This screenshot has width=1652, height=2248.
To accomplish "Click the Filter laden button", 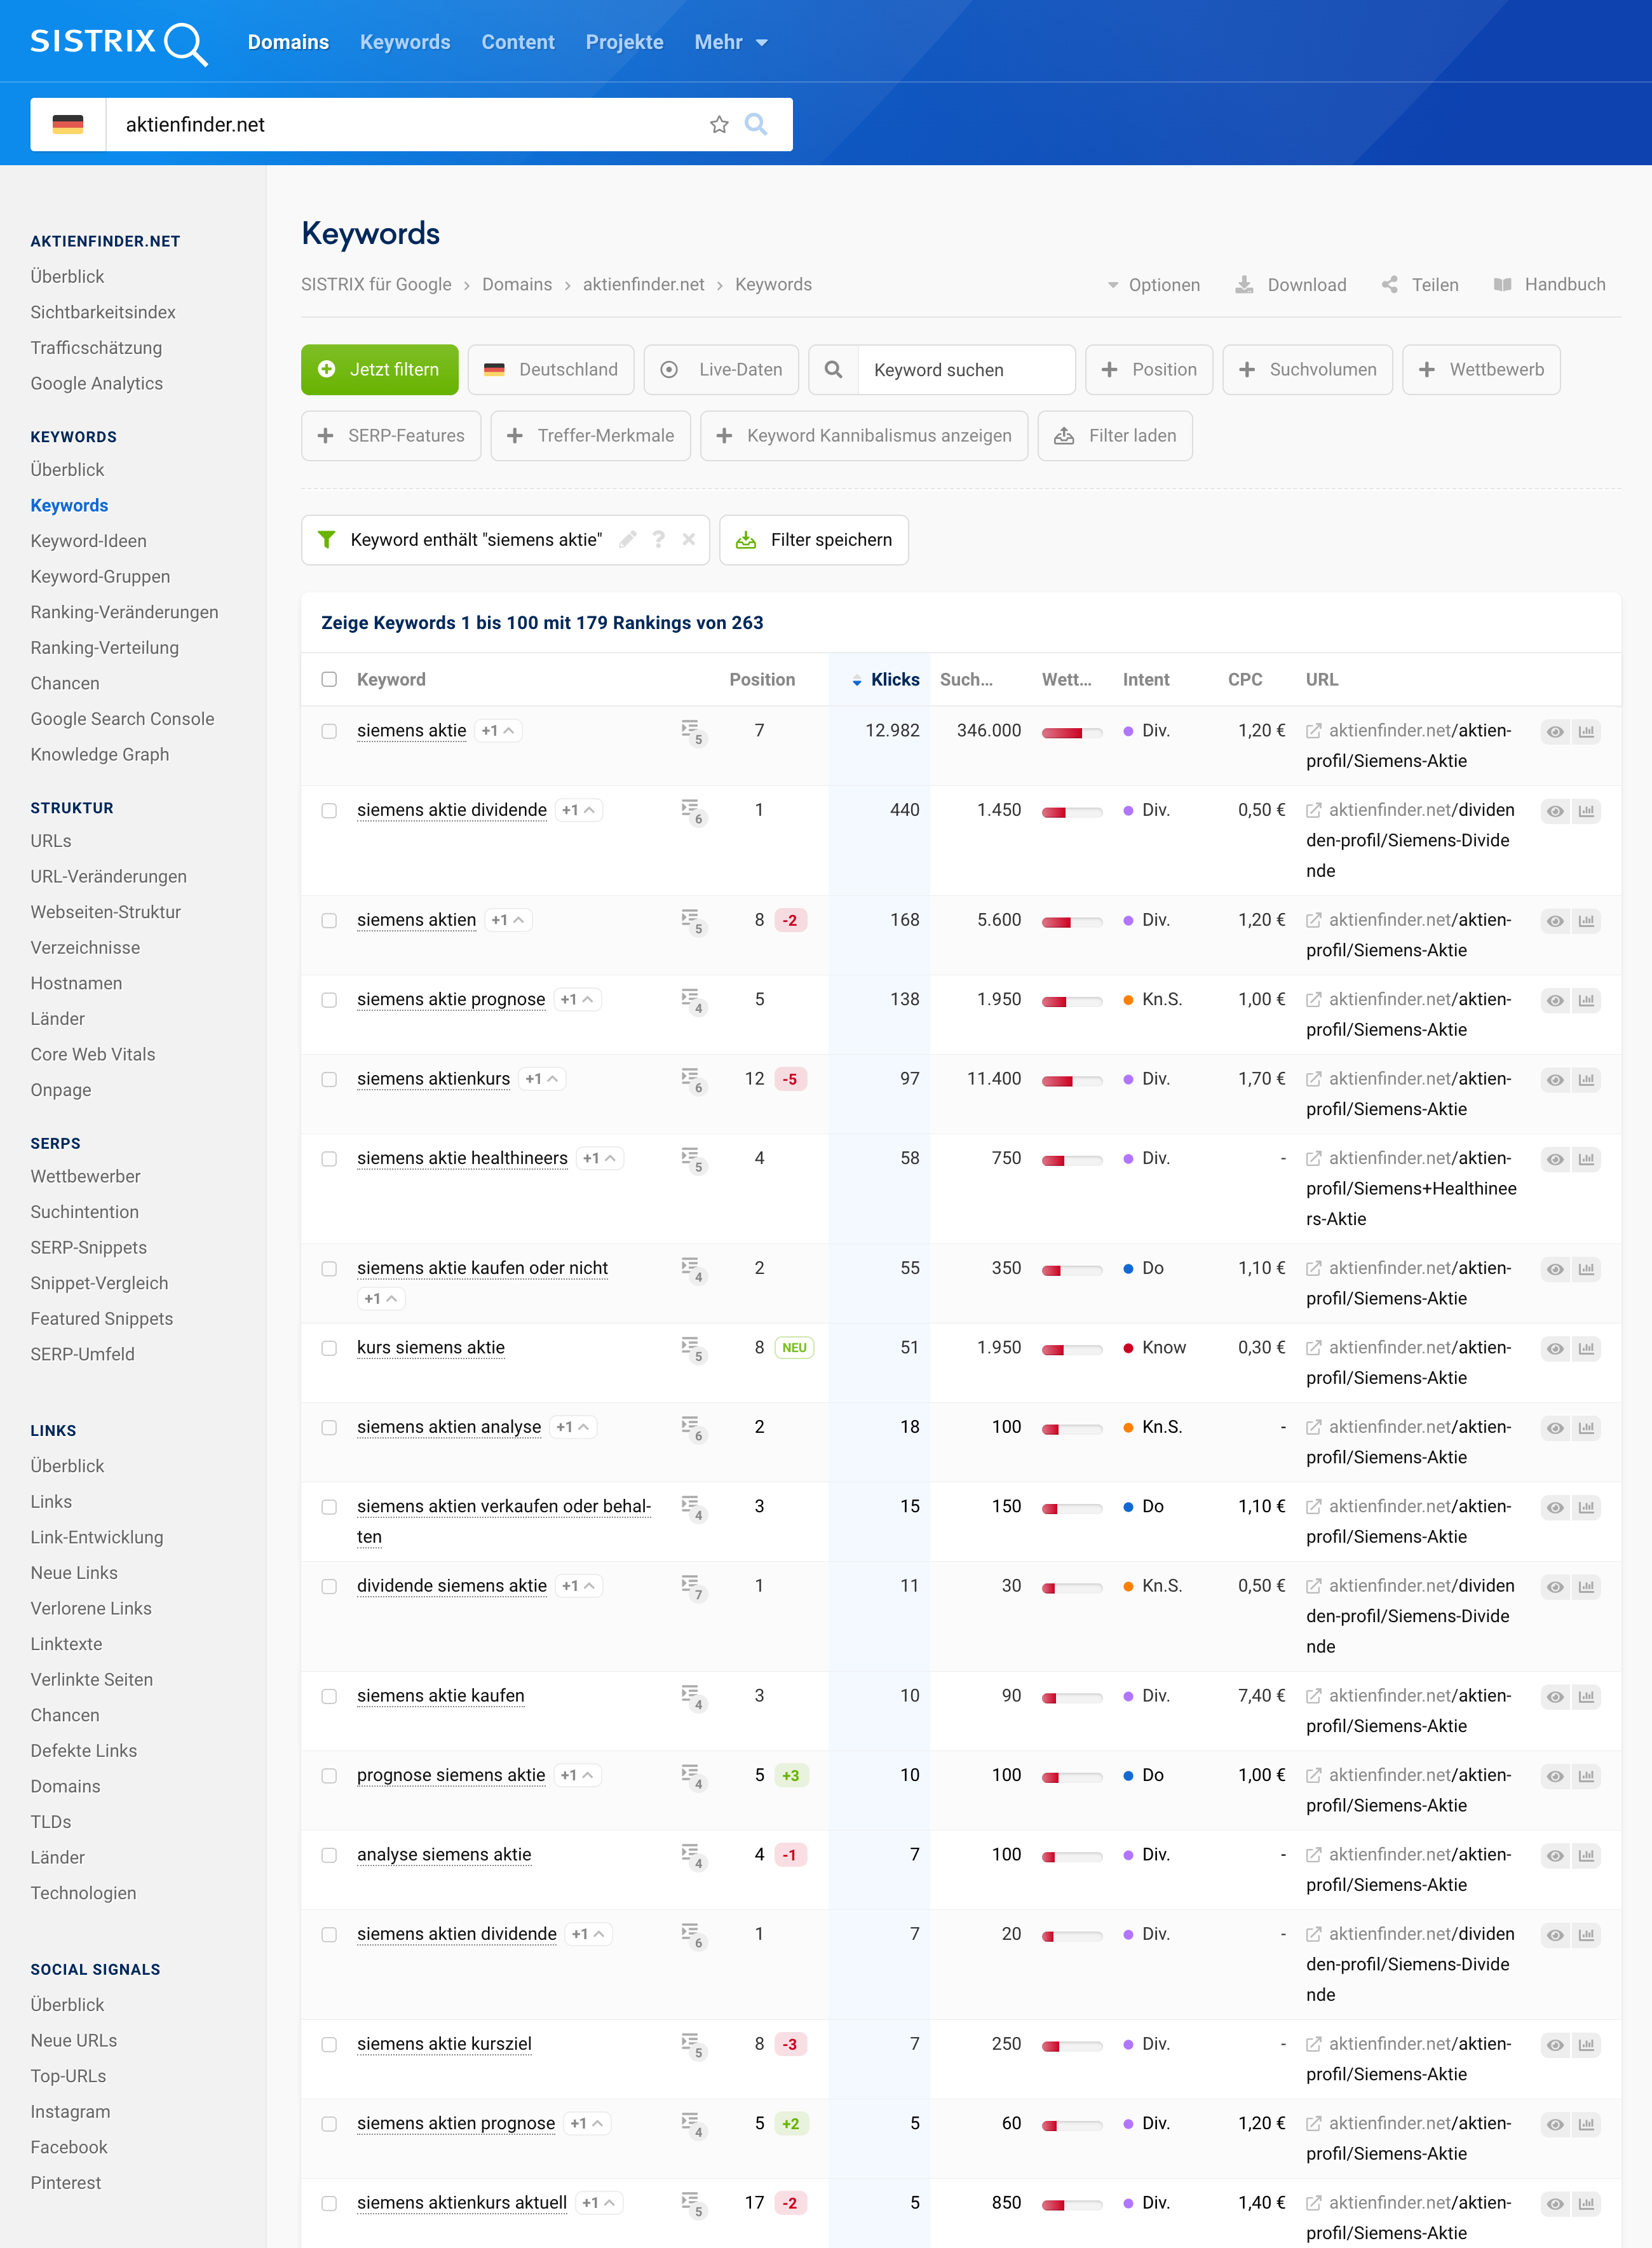I will (1115, 436).
